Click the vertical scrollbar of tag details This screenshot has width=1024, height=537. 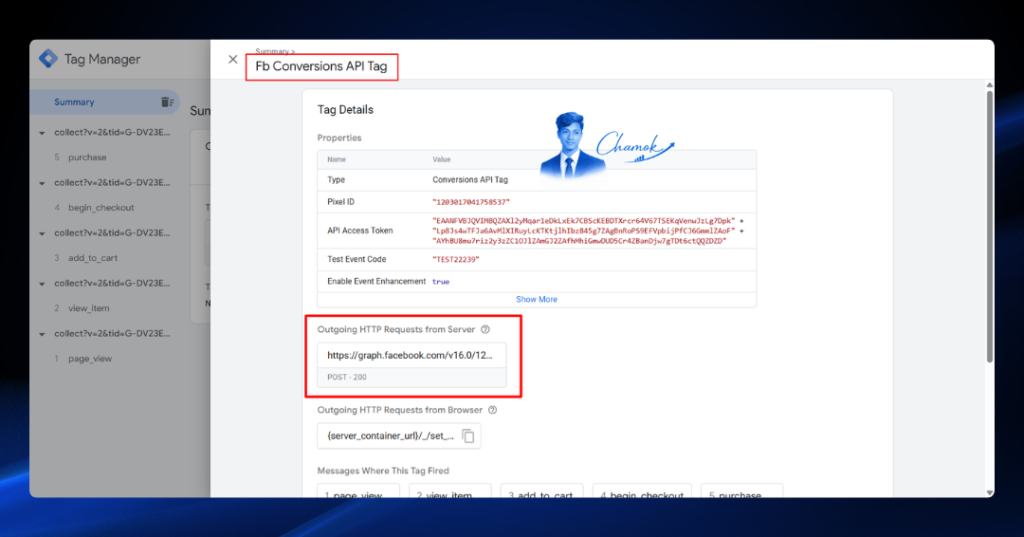coord(989,225)
